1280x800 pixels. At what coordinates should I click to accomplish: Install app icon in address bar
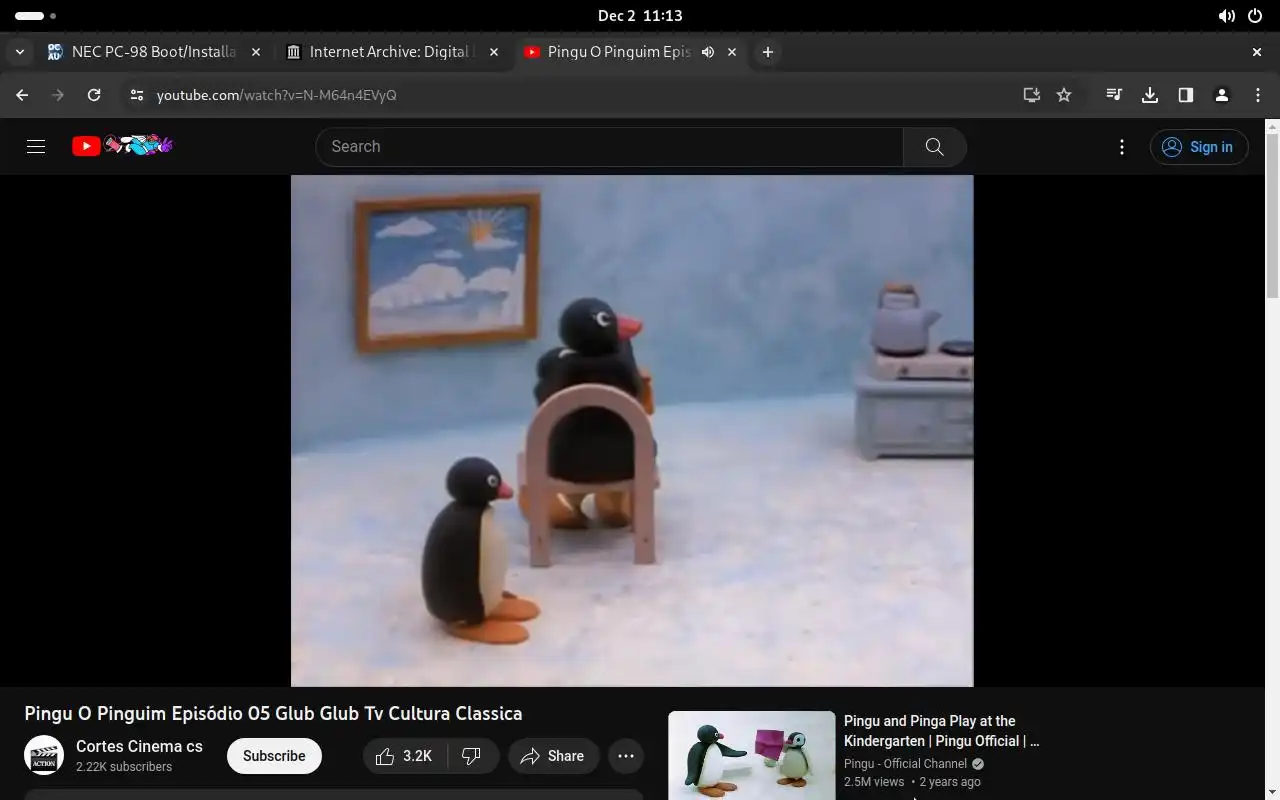[x=1031, y=95]
